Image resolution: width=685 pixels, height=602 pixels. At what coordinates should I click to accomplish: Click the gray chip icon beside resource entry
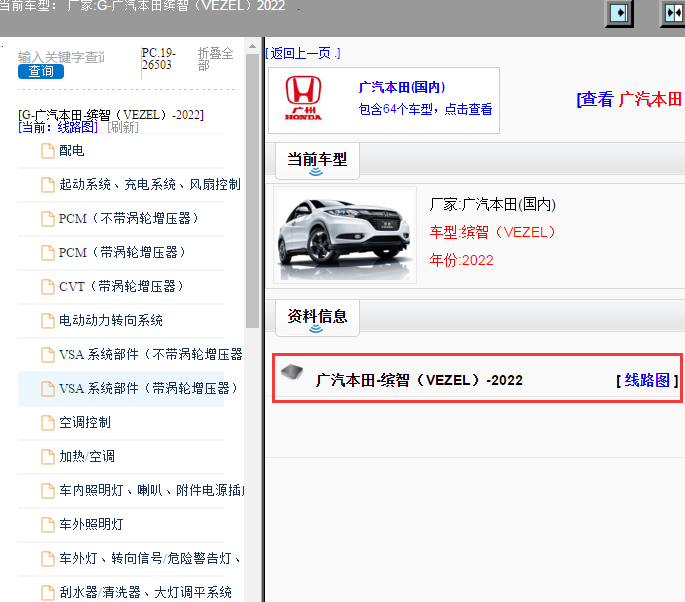pyautogui.click(x=292, y=372)
